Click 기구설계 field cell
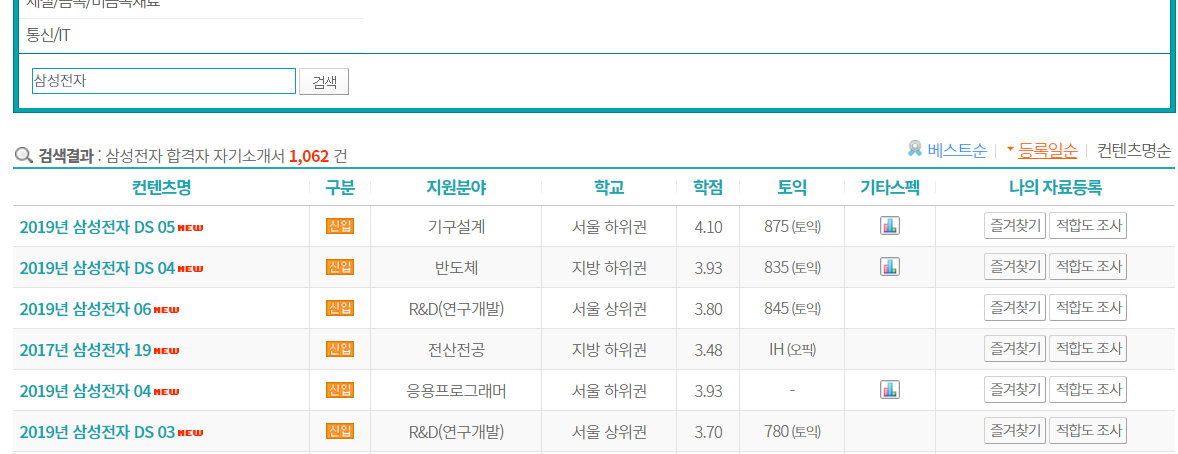1178x454 pixels. pos(455,226)
